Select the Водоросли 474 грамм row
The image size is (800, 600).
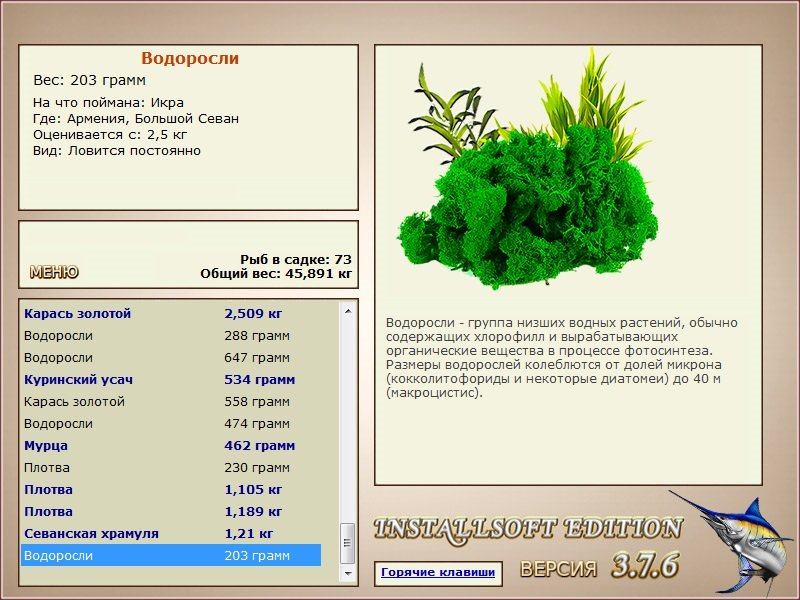[x=171, y=423]
